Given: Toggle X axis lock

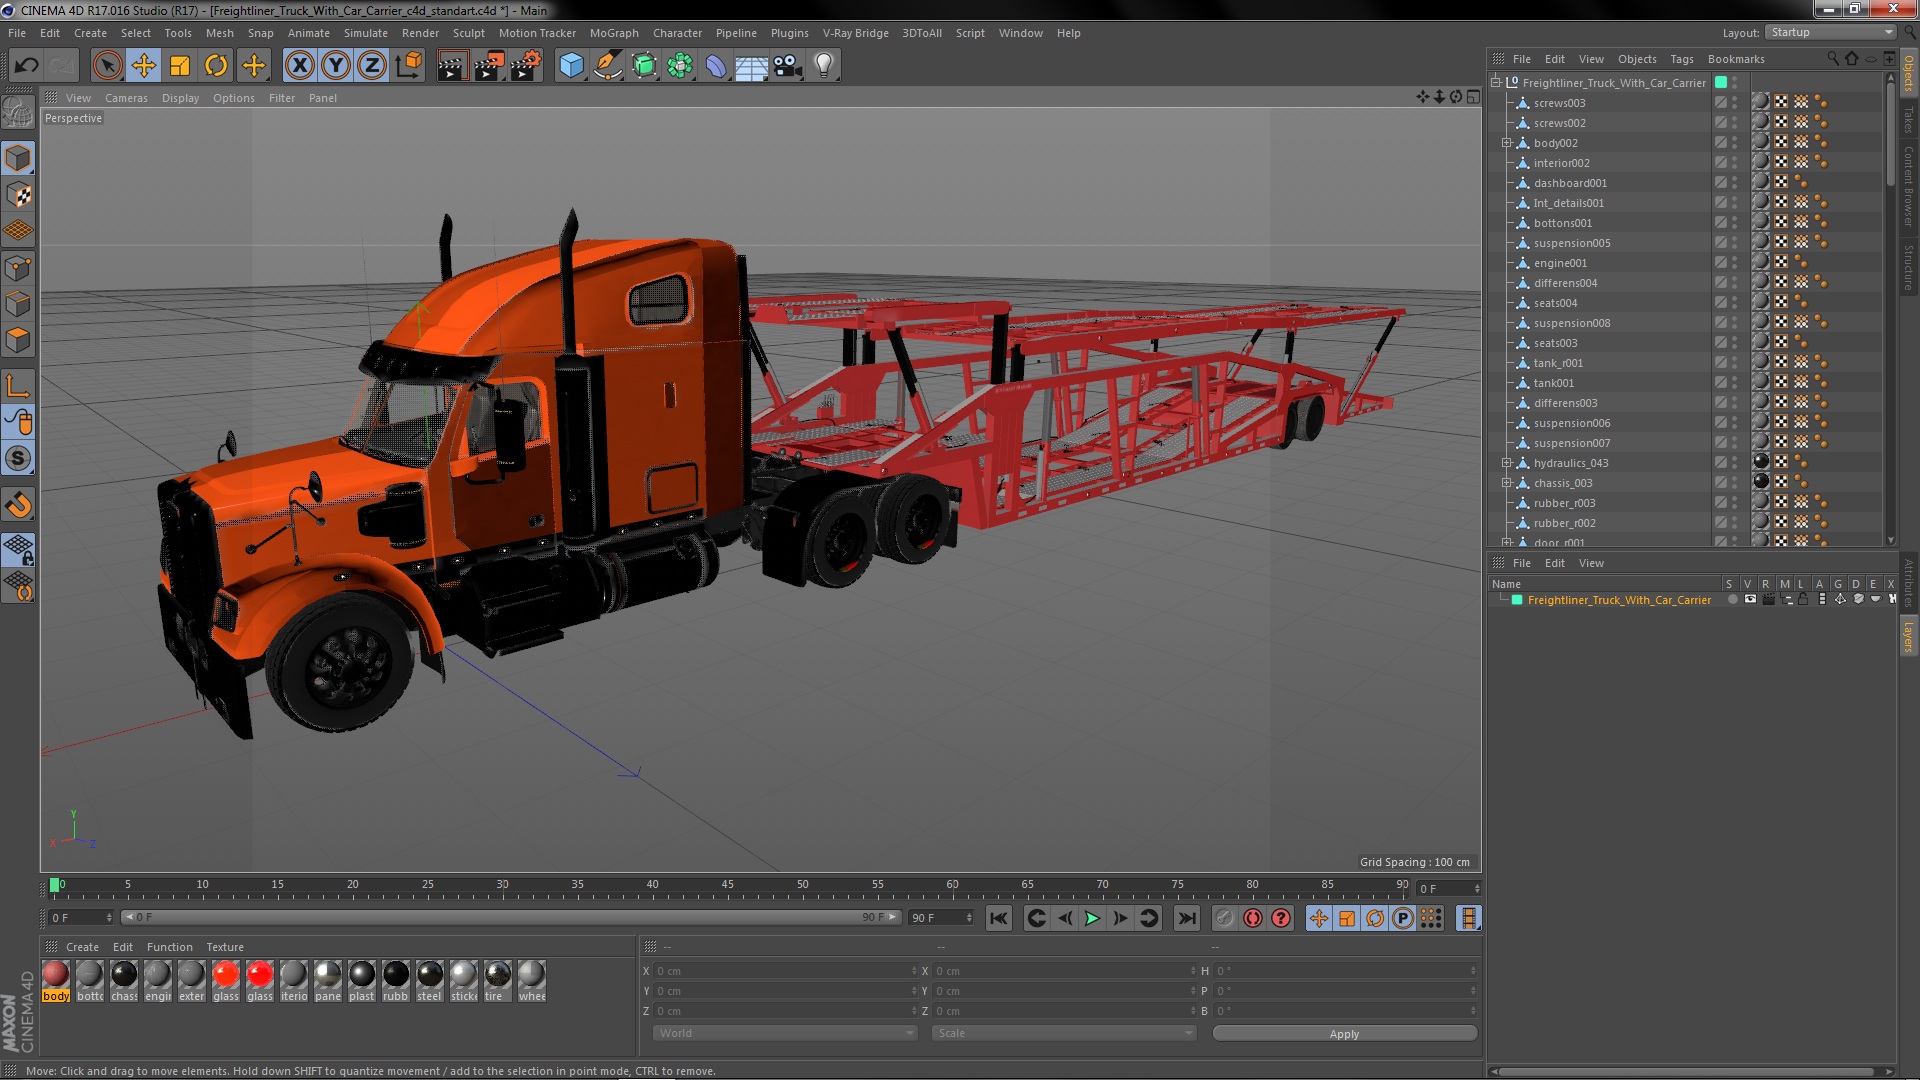Looking at the screenshot, I should click(x=299, y=66).
